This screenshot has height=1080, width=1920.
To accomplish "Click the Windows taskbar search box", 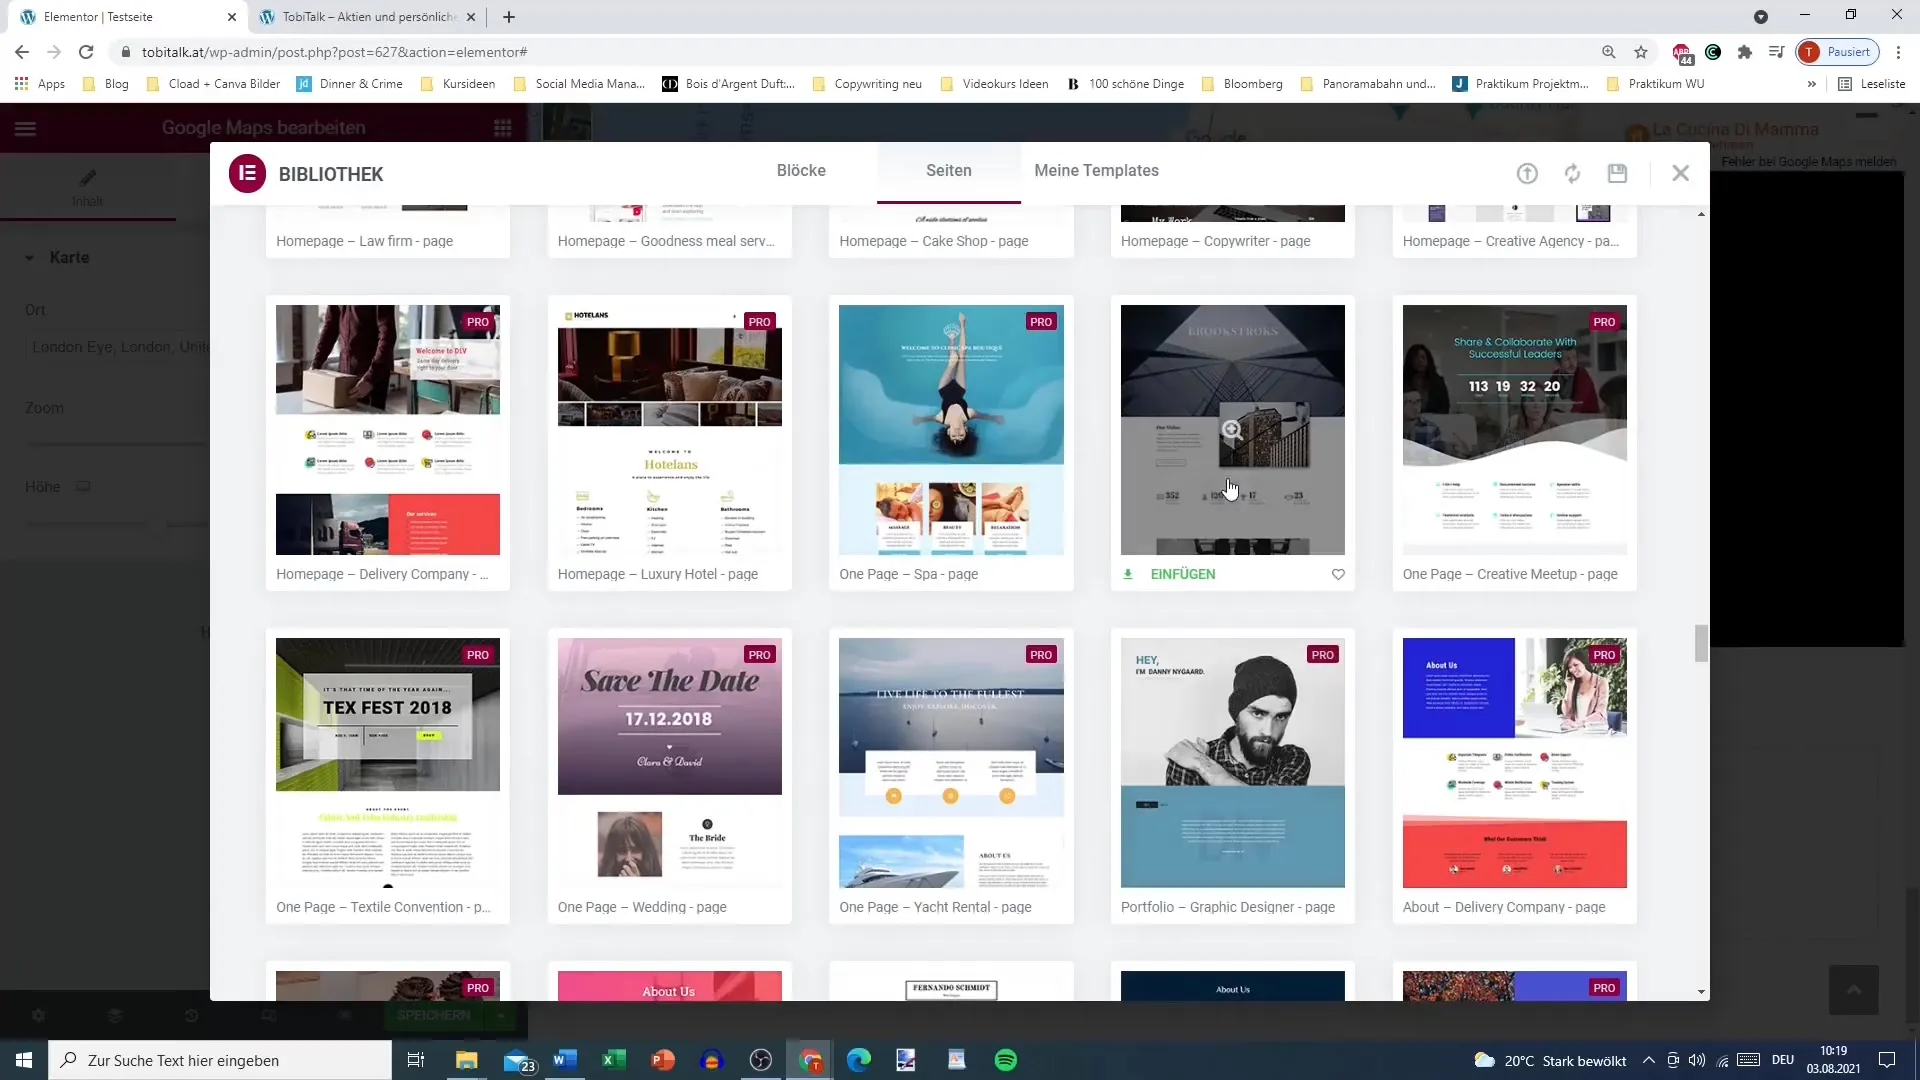I will pyautogui.click(x=220, y=1060).
